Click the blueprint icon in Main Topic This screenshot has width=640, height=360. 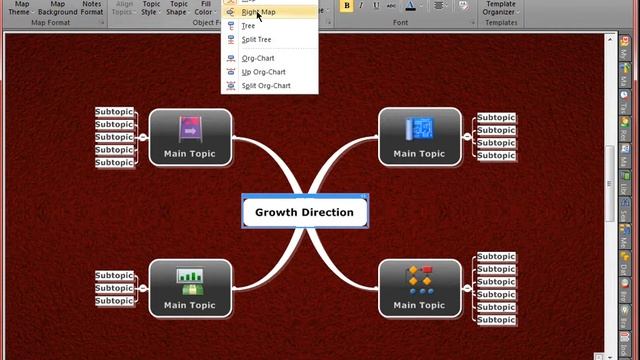point(419,129)
